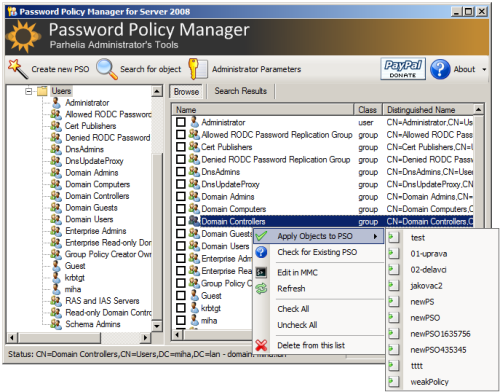Open the dropdown arrow next to About

pyautogui.click(x=484, y=69)
